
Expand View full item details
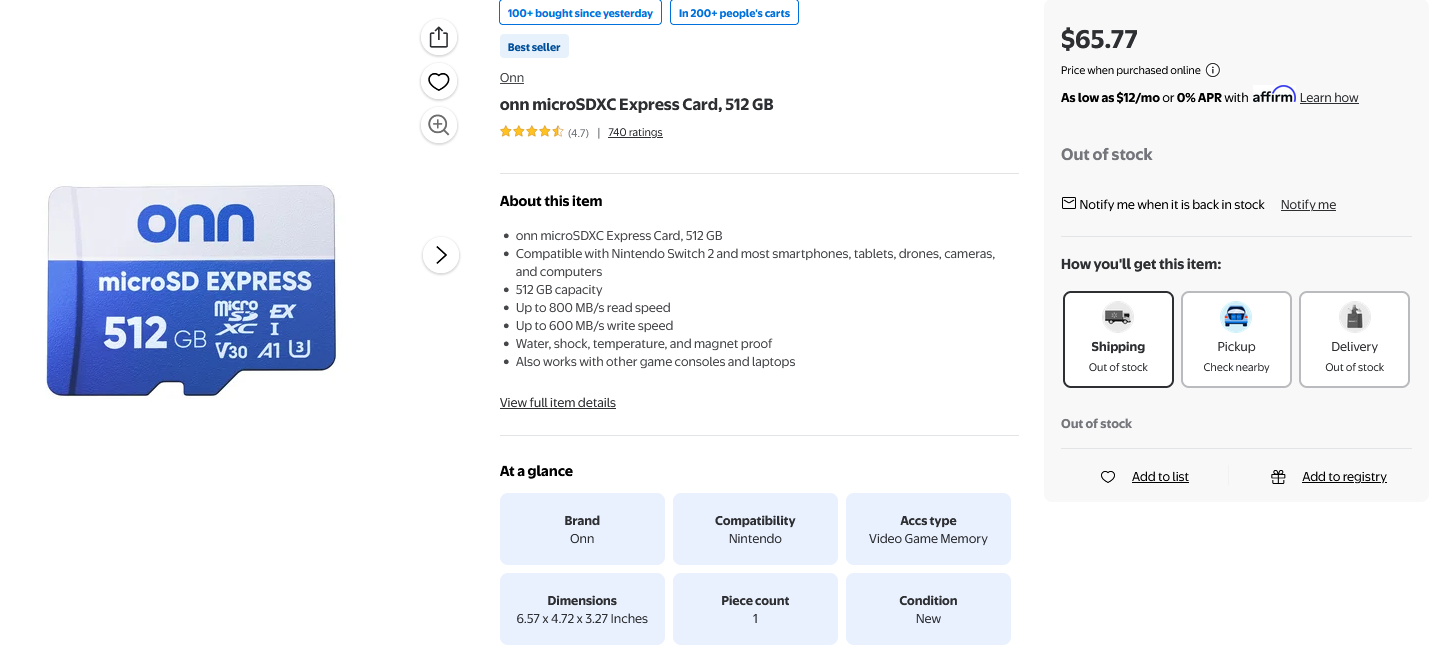click(x=558, y=403)
